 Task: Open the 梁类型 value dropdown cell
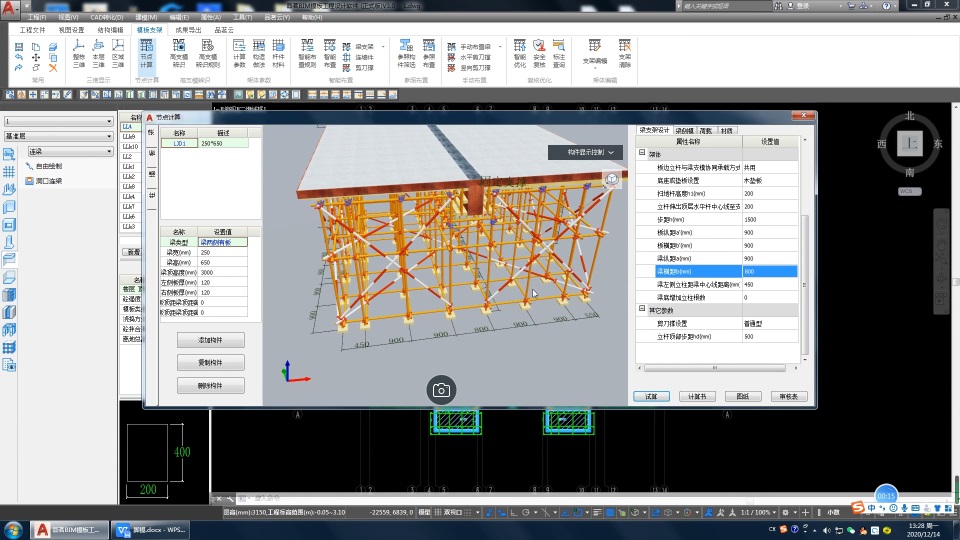coord(222,242)
